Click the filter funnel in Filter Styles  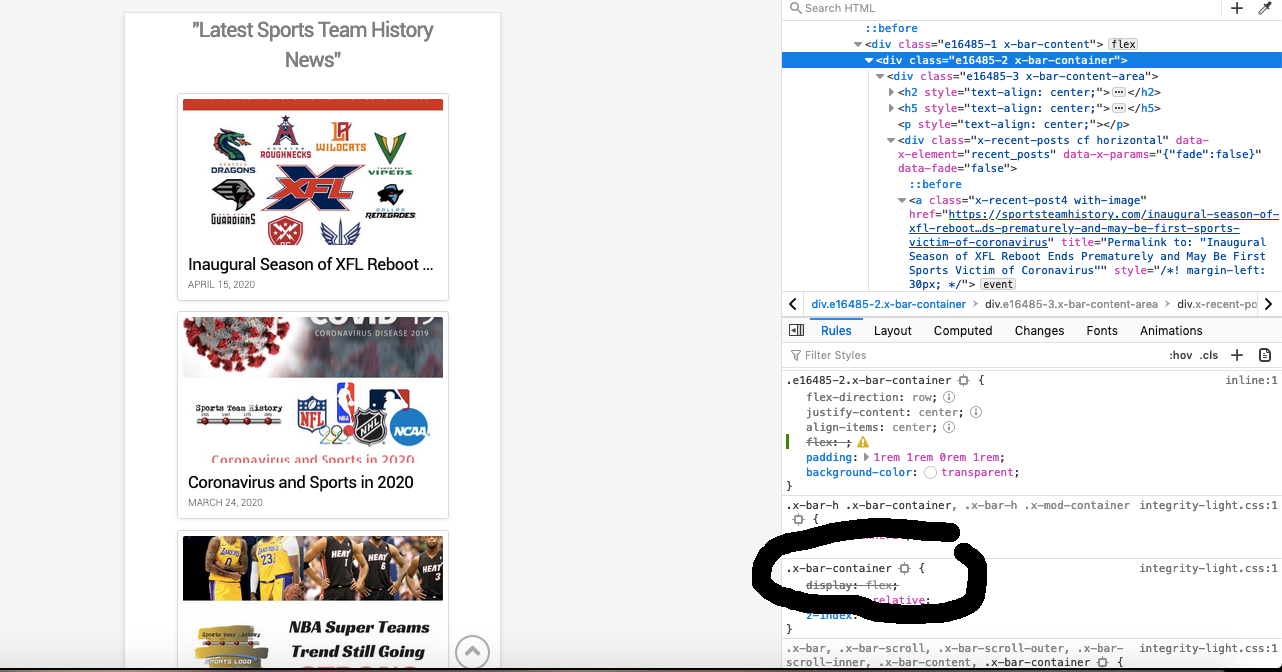click(796, 355)
